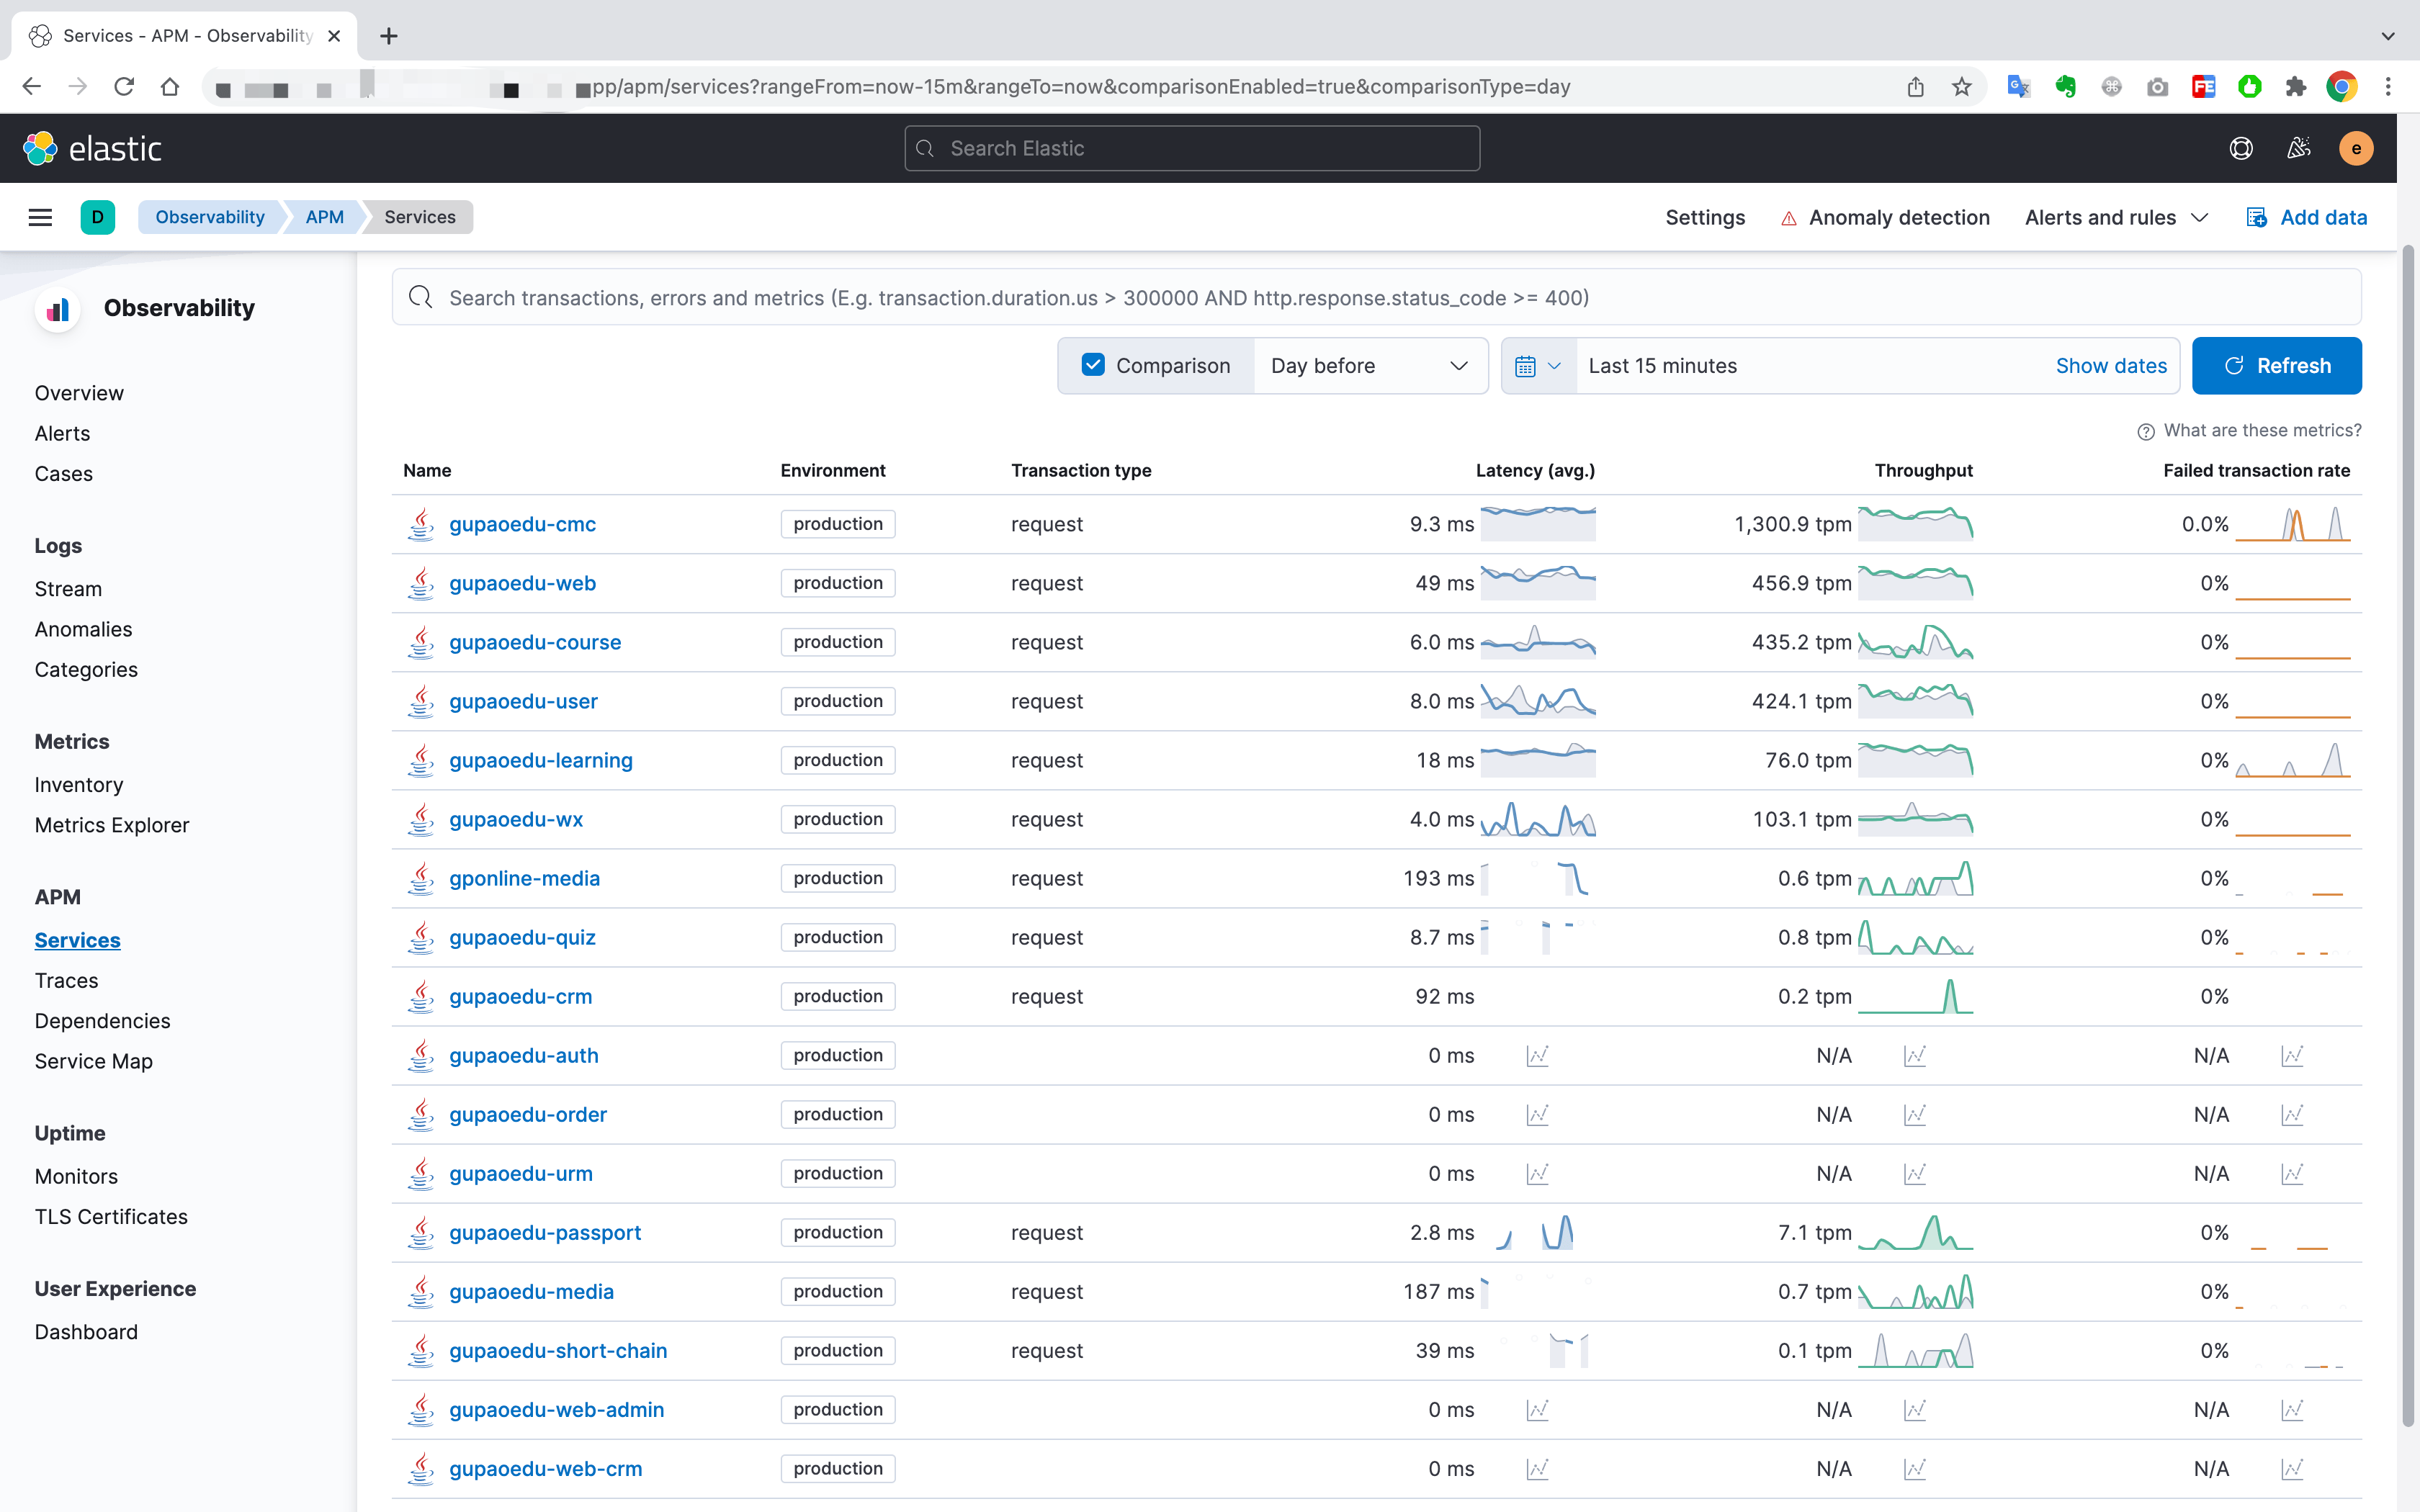Open Metrics Explorer in sidebar

tap(112, 825)
